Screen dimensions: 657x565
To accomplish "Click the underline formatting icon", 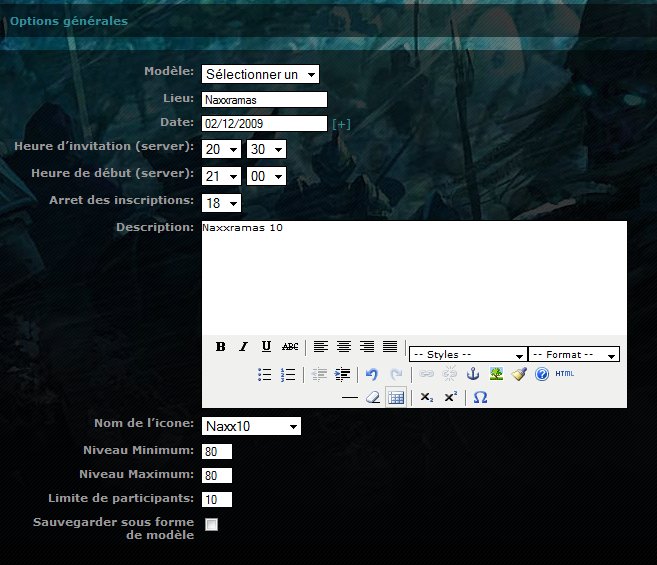I will (266, 347).
